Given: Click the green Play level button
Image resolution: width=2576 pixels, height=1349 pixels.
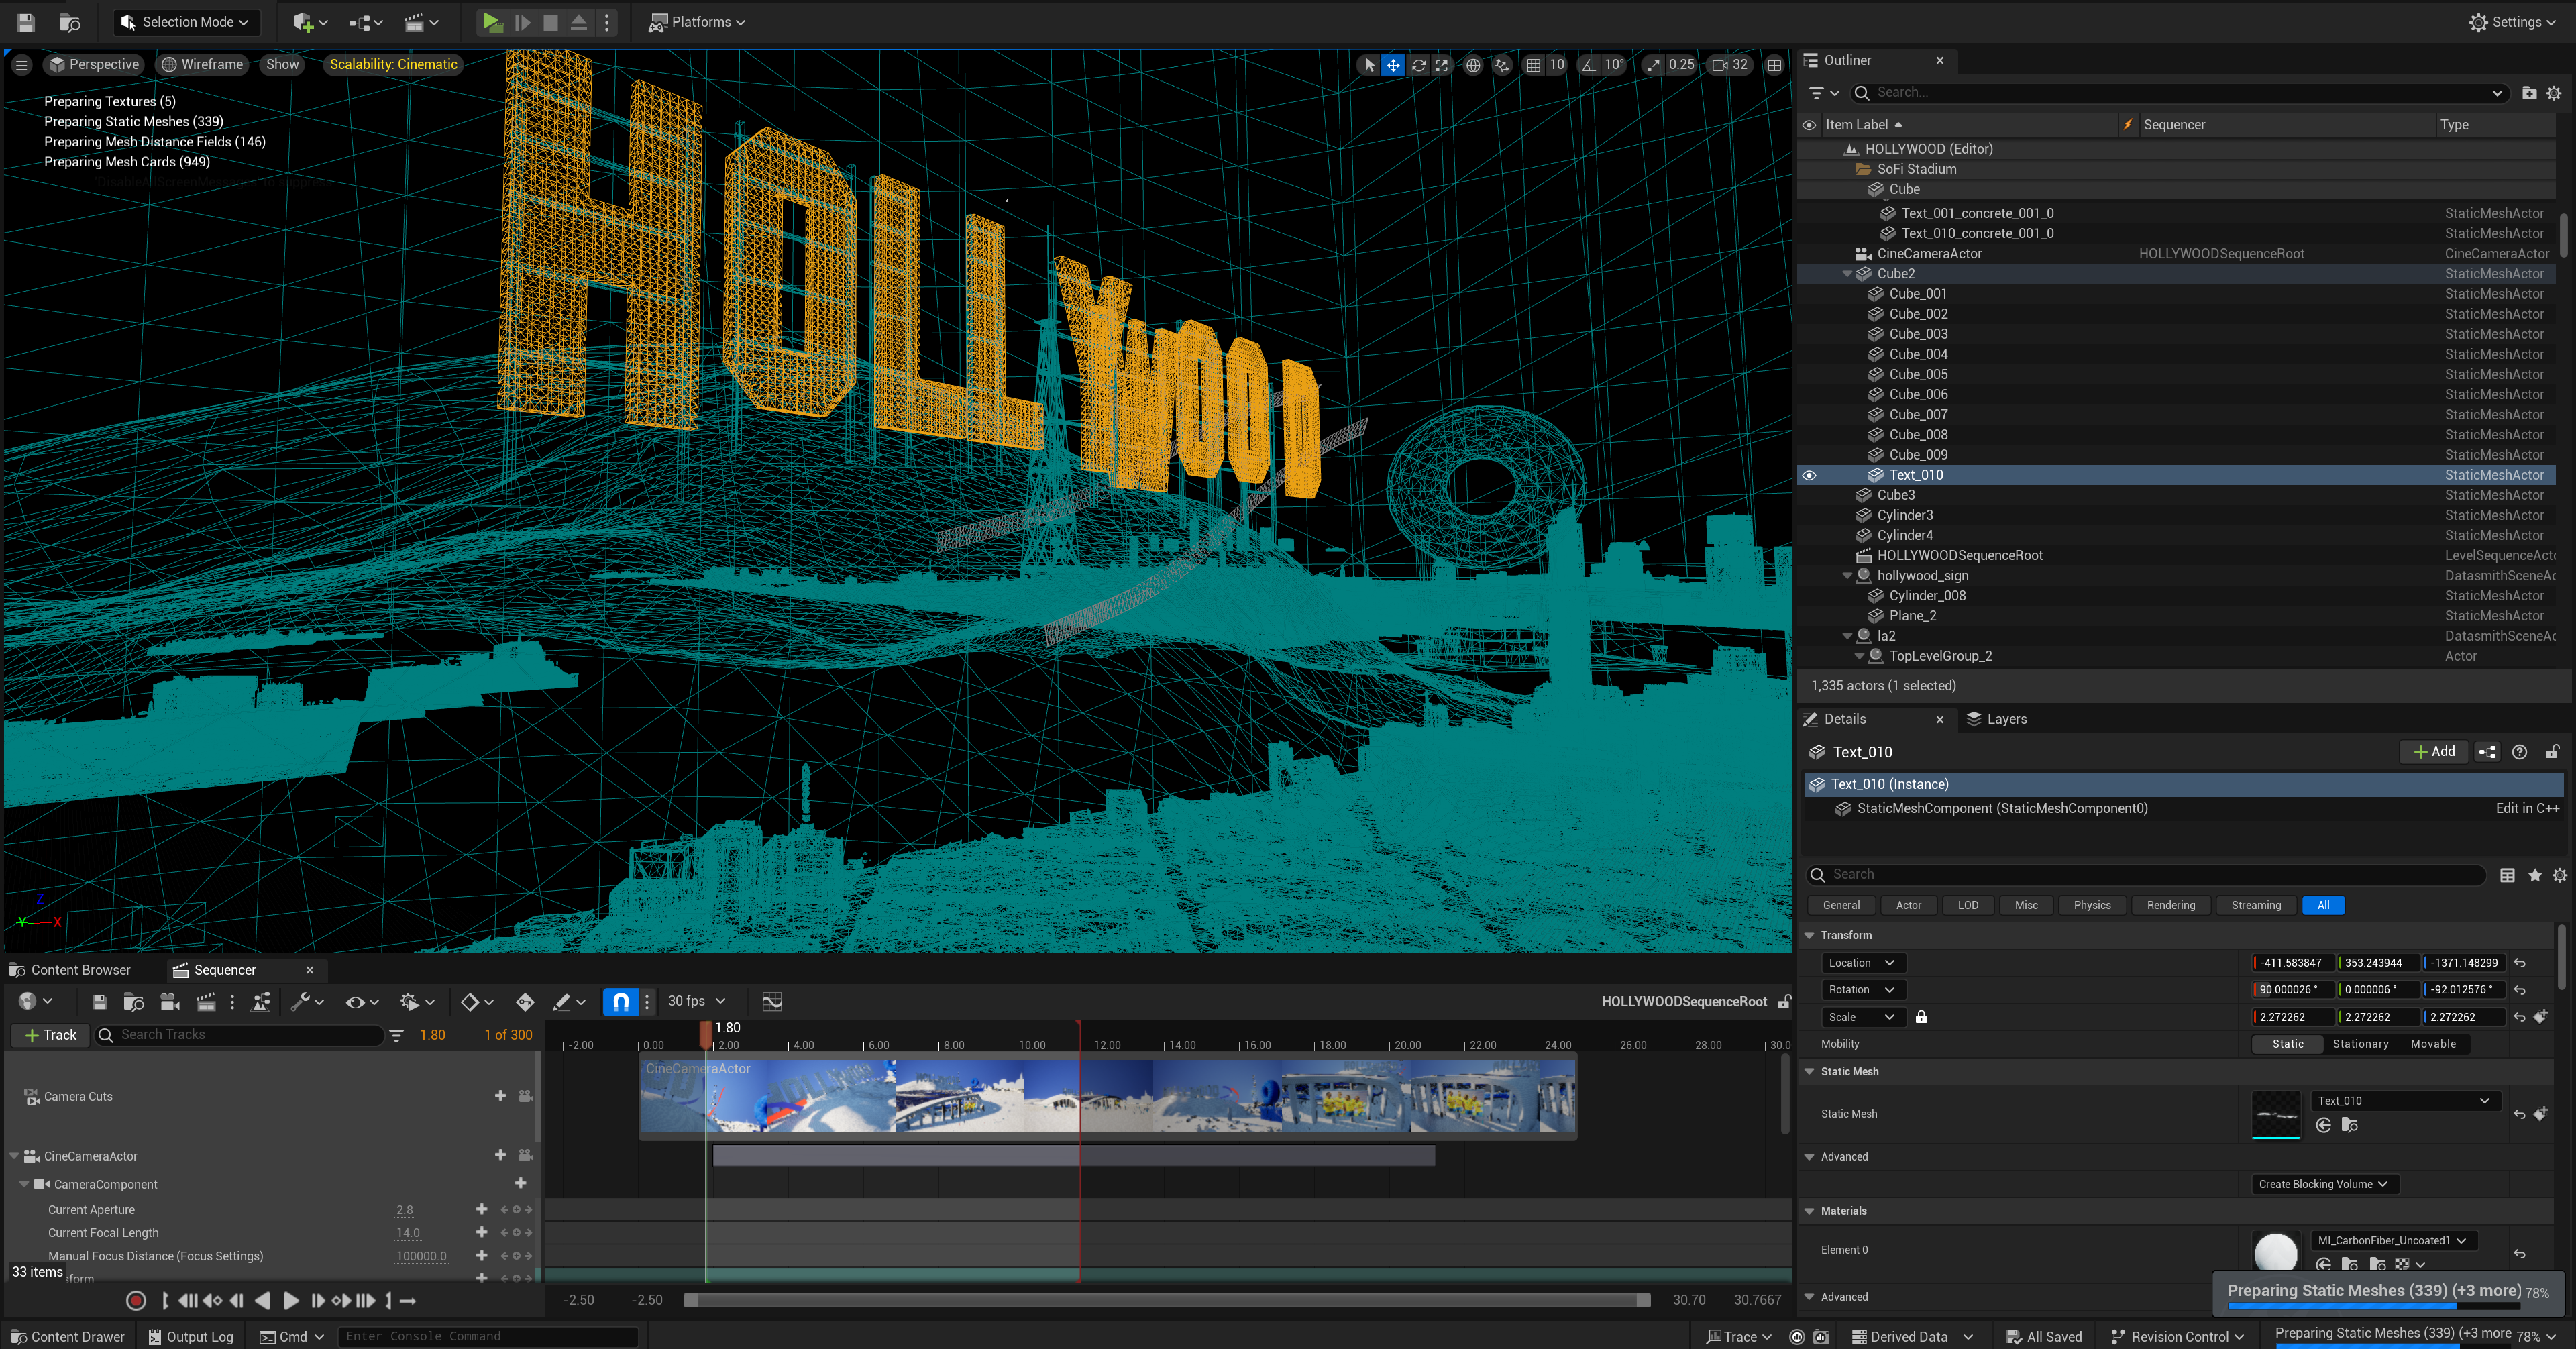Looking at the screenshot, I should coord(492,22).
